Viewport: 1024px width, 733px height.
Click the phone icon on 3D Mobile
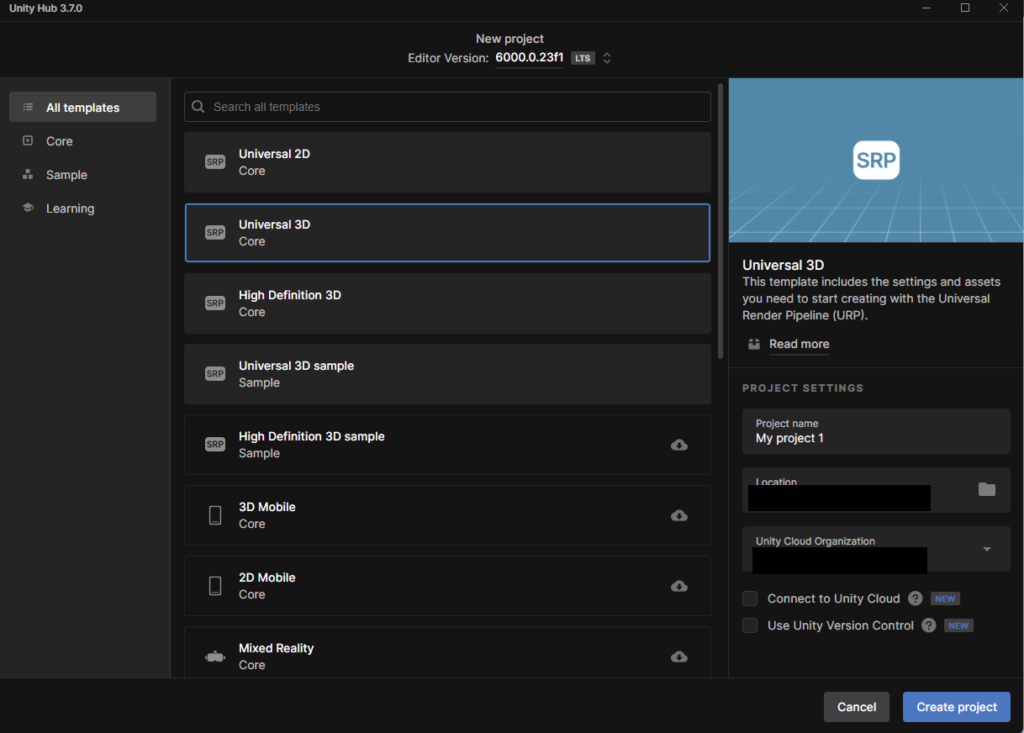click(215, 515)
